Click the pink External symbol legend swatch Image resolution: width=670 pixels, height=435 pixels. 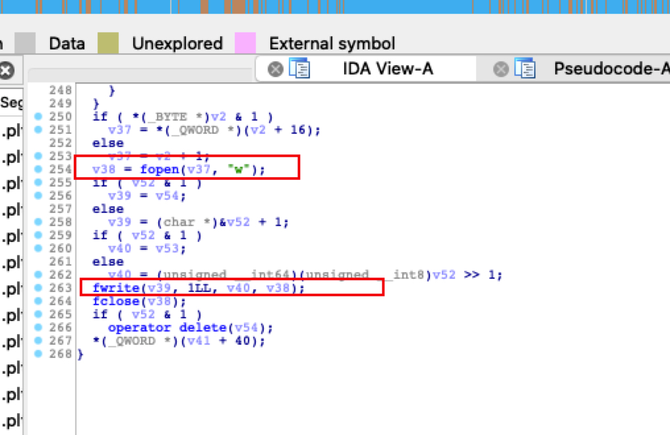(245, 43)
